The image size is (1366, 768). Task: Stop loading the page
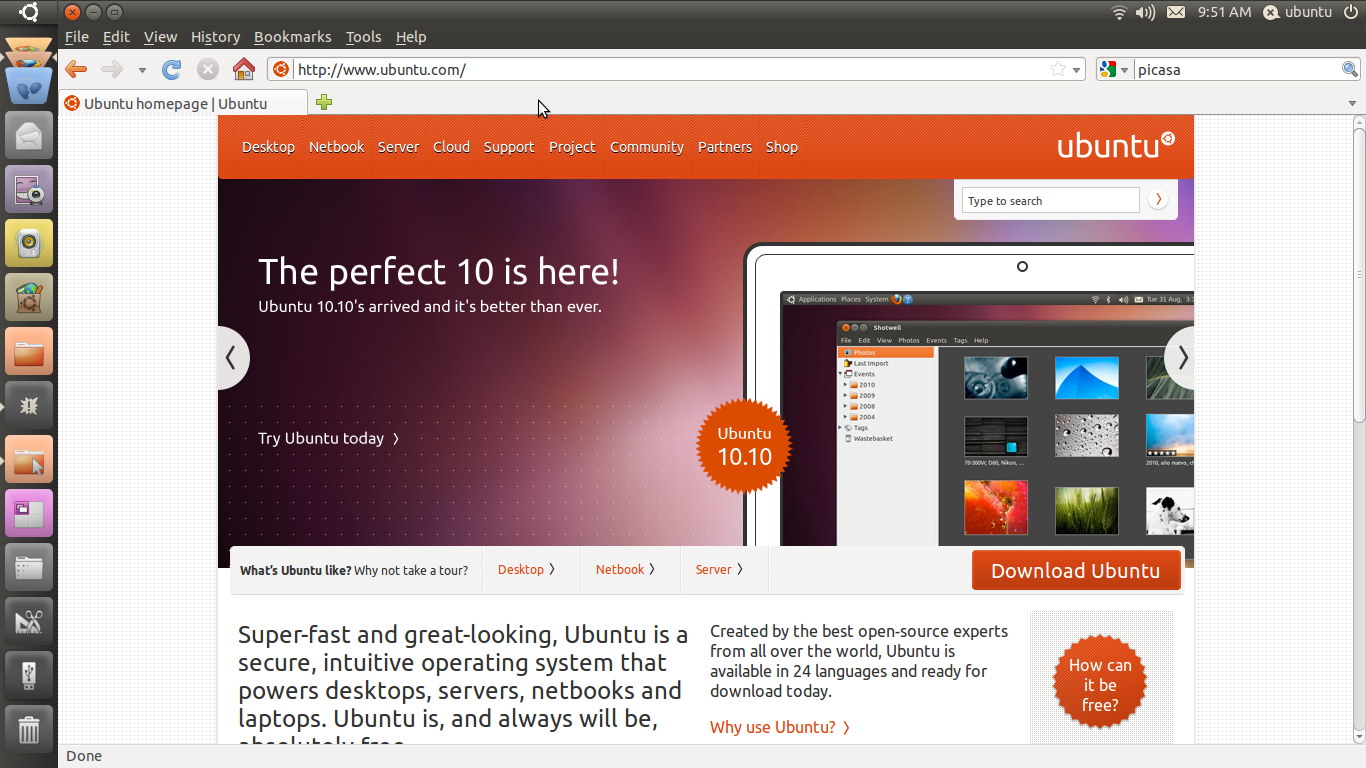click(207, 69)
